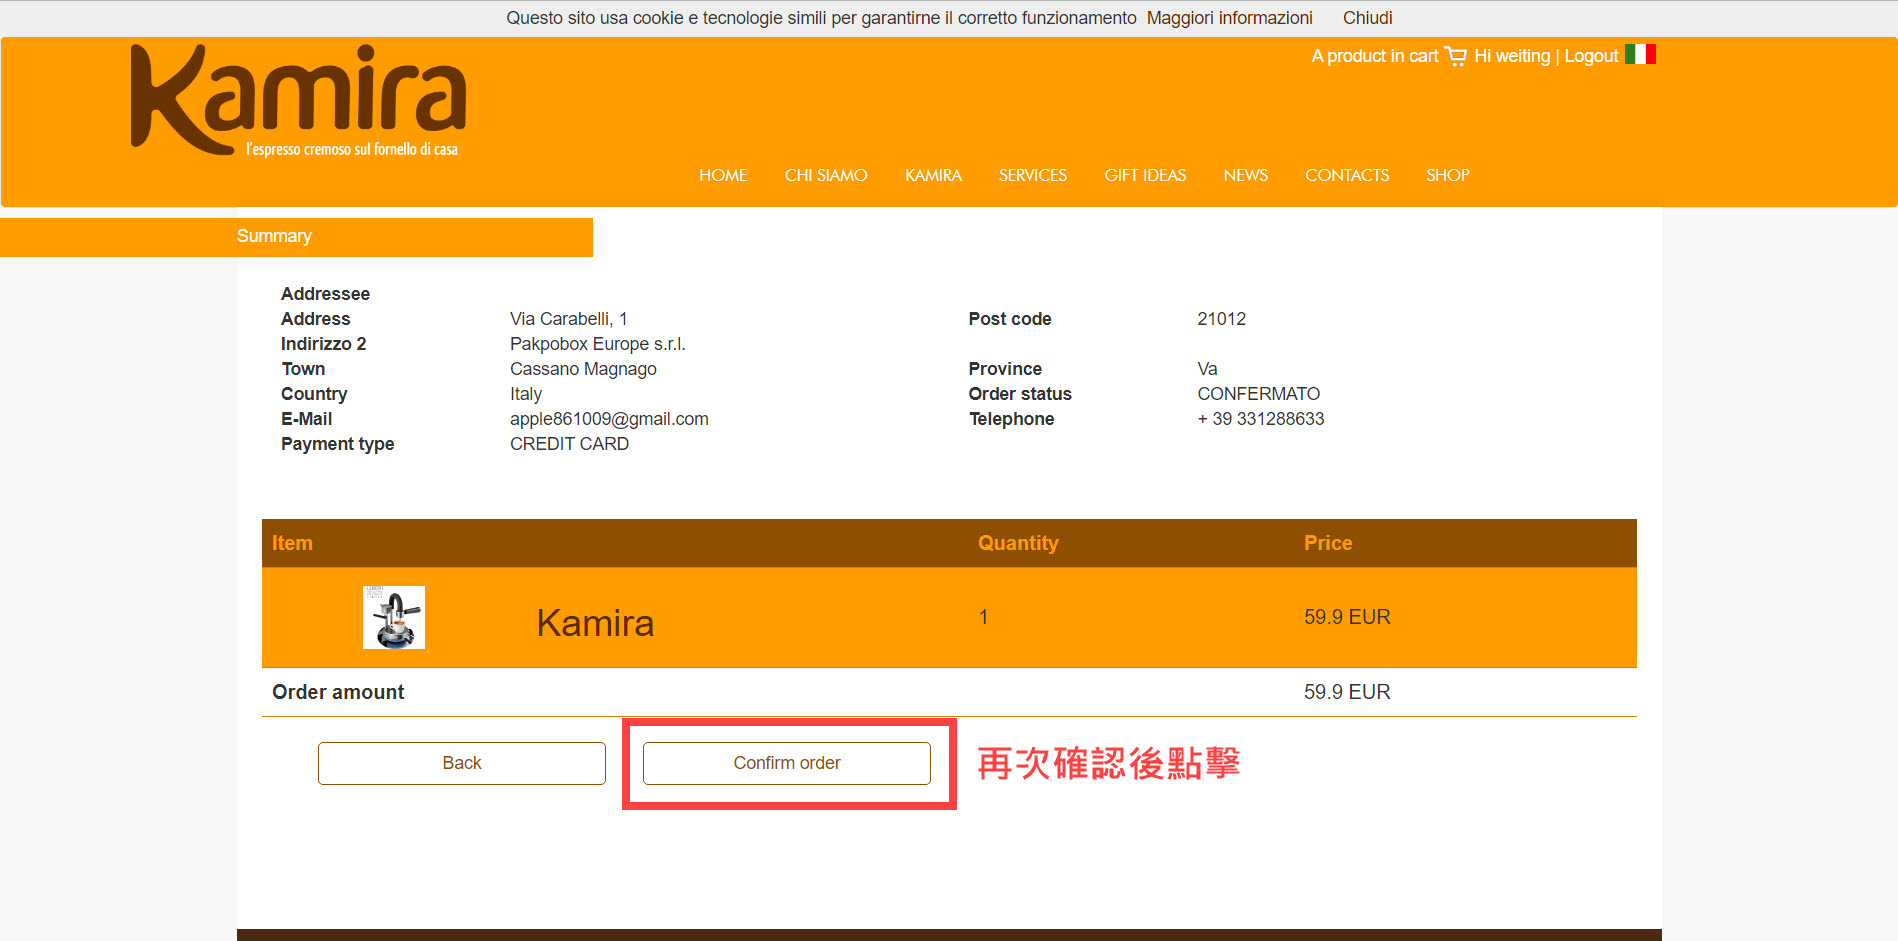Go back with the Back button
This screenshot has height=941, width=1898.
point(462,763)
